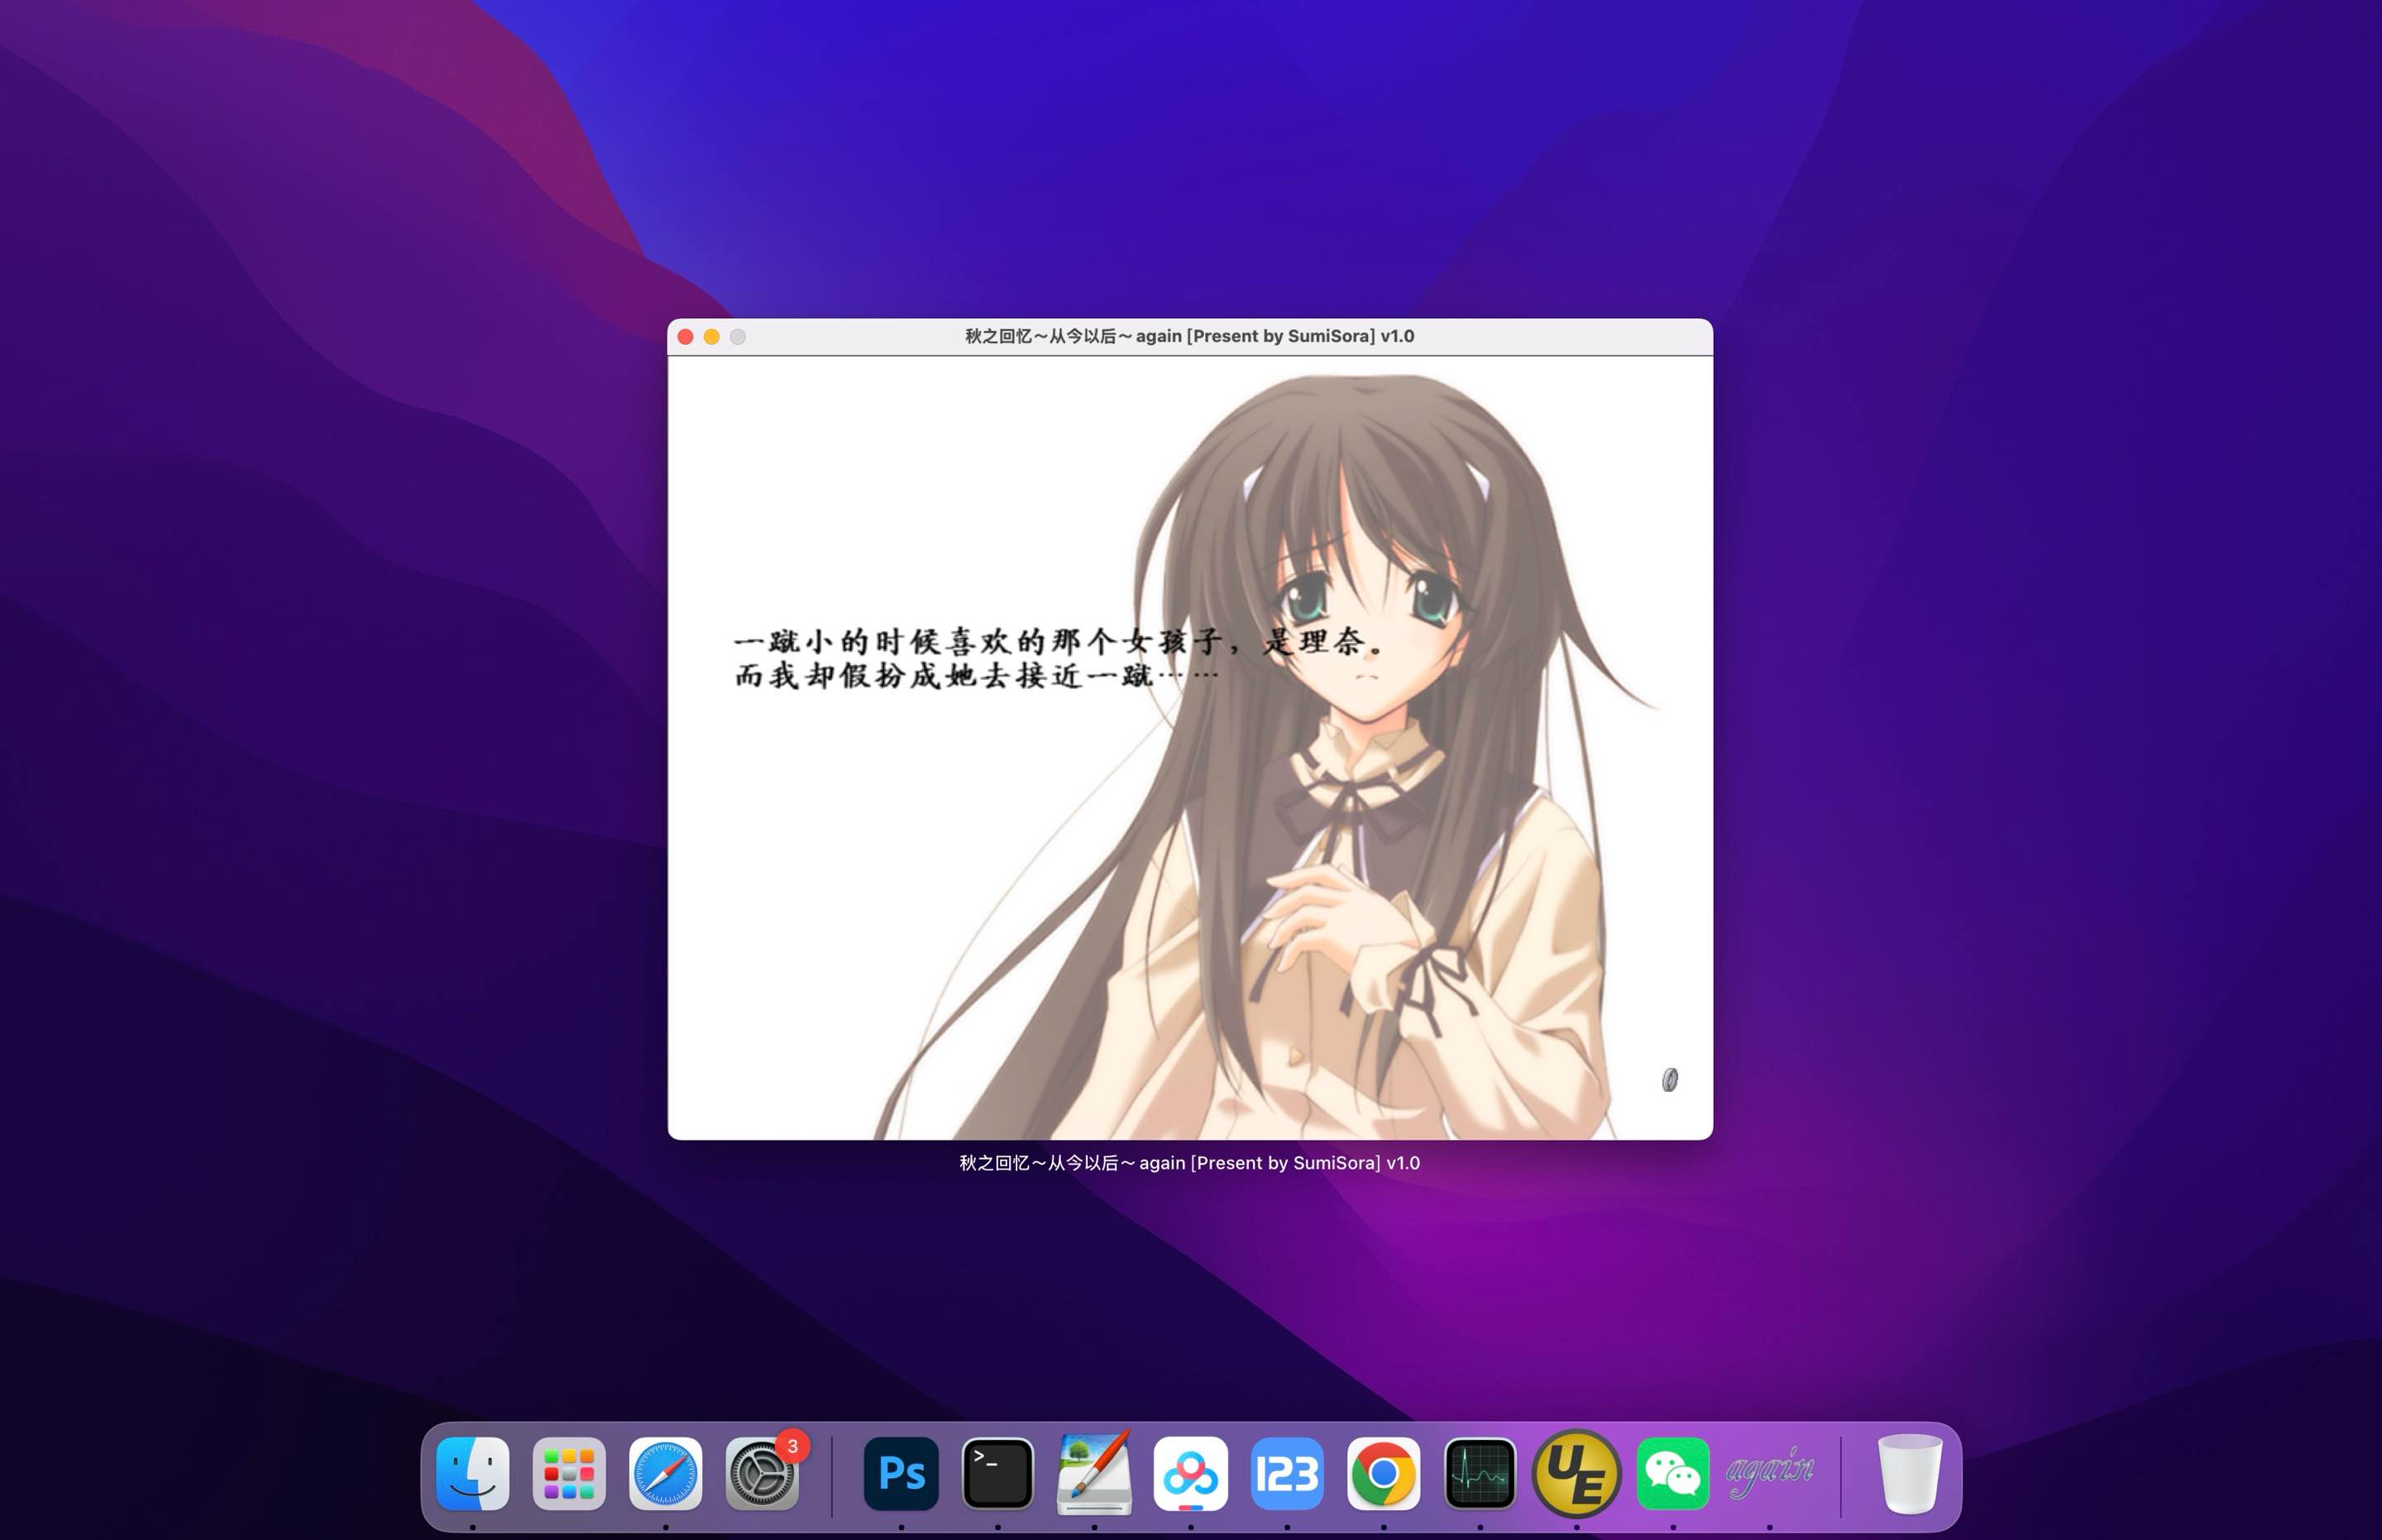The width and height of the screenshot is (2382, 1540).
Task: Open the Terminal Dock icon
Action: tap(998, 1473)
